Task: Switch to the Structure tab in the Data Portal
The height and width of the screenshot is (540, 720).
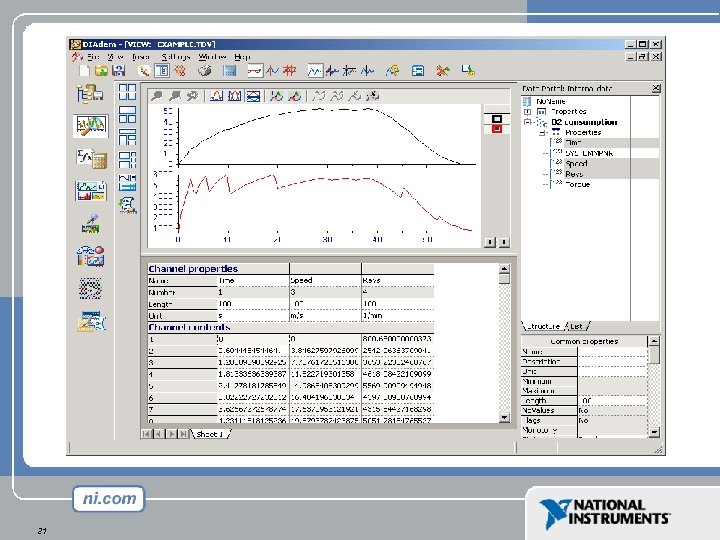Action: 543,326
